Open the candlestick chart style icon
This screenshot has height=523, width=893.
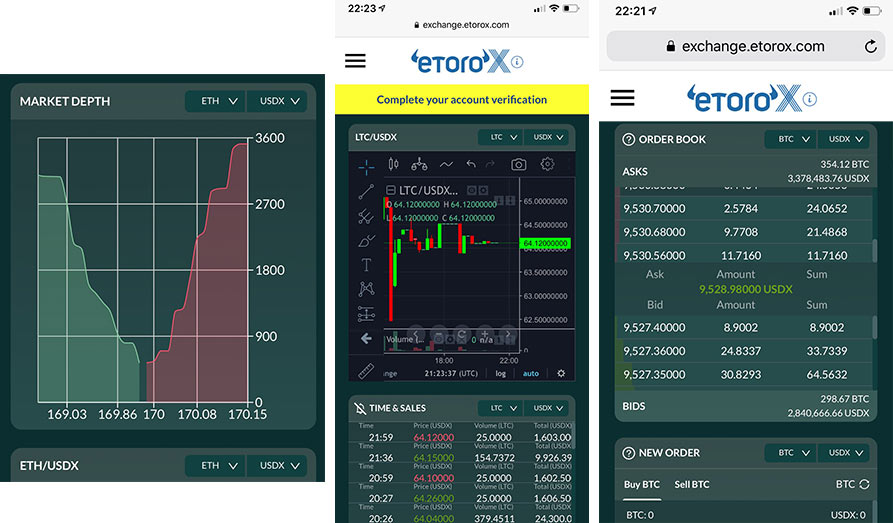coord(393,165)
